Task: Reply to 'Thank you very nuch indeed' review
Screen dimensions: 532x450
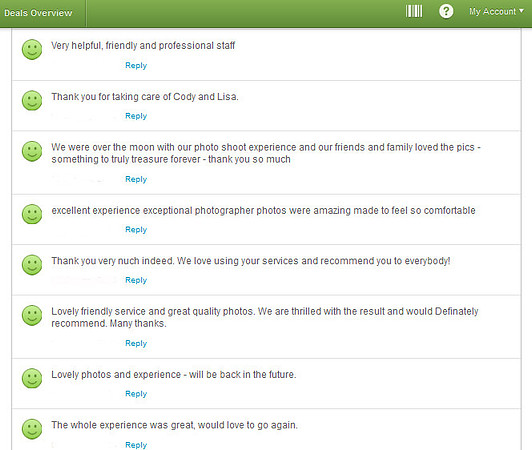Action: coord(136,280)
